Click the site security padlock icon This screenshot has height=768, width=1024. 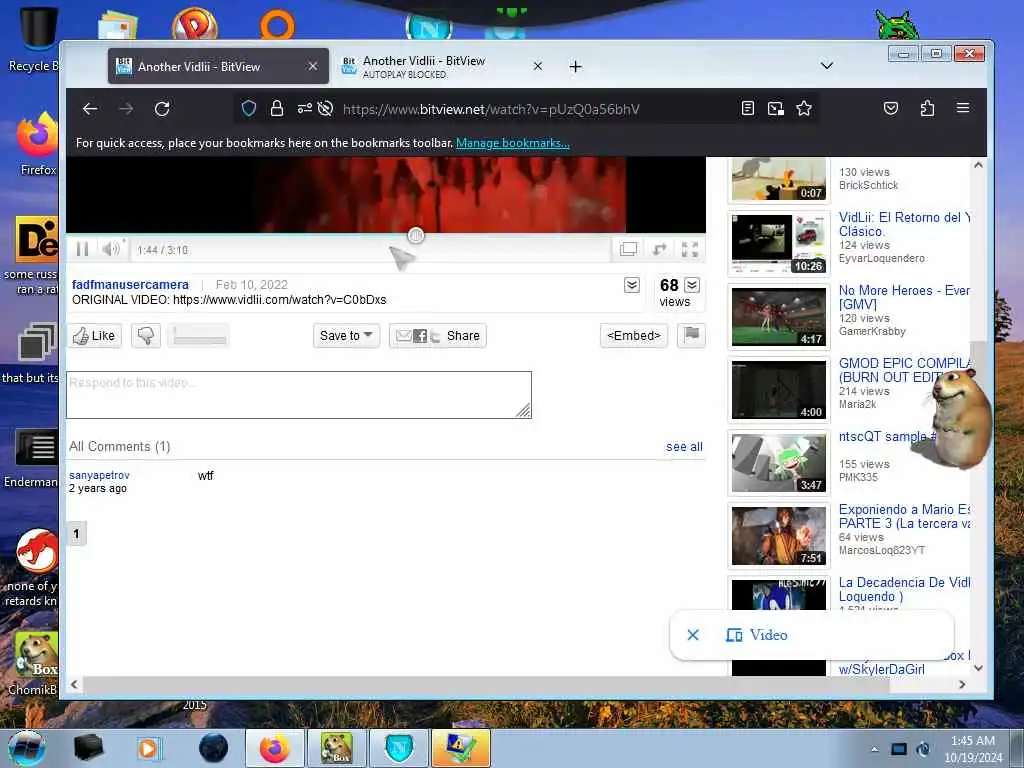click(277, 108)
